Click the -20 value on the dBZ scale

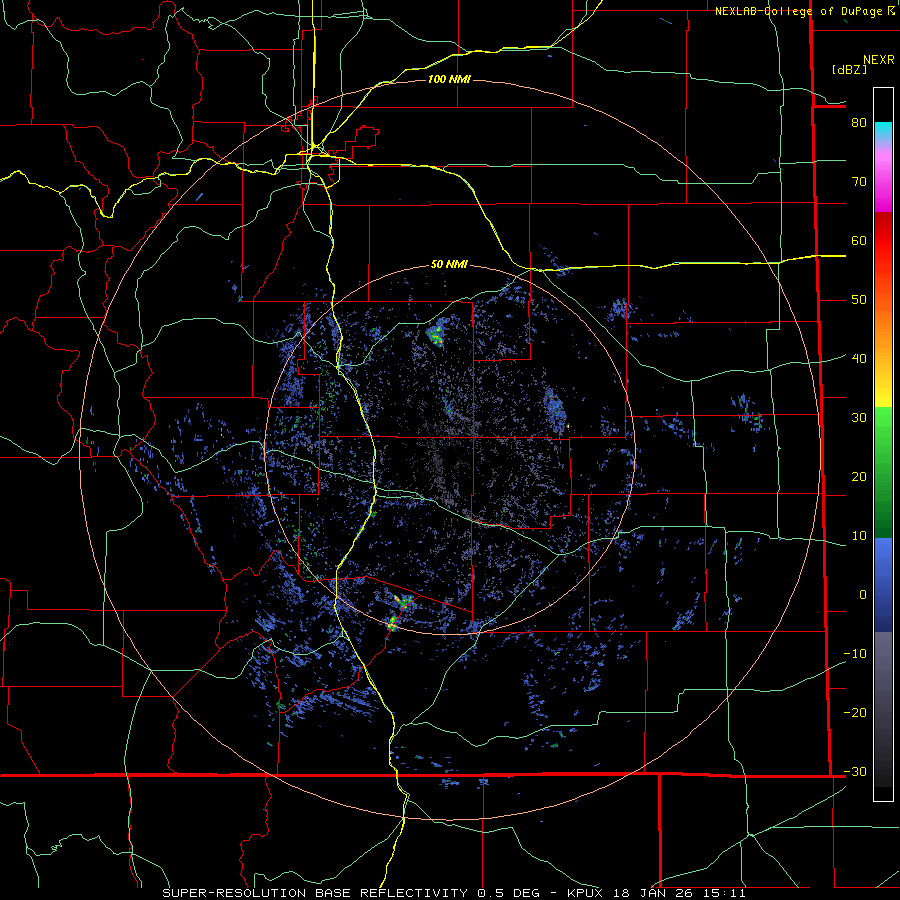[x=855, y=713]
